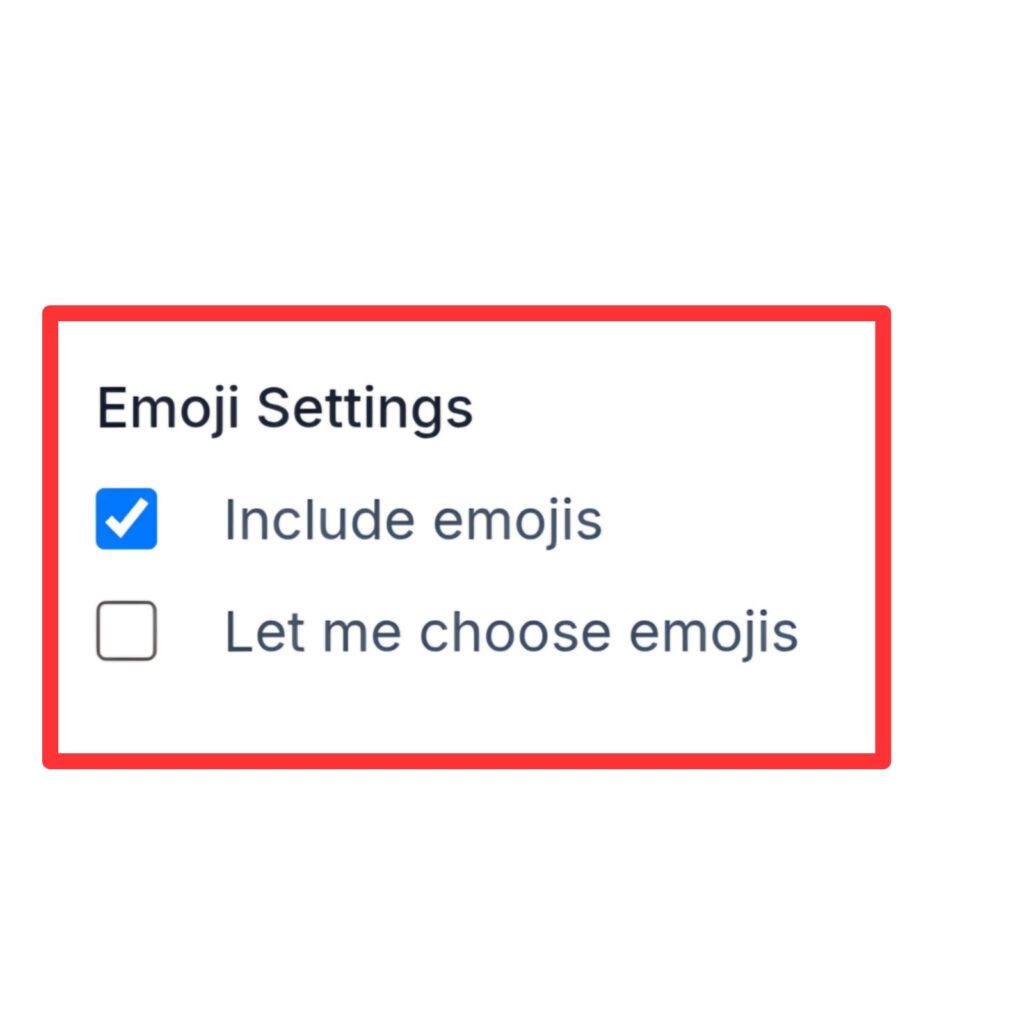Select the Include emojis label text
Image resolution: width=1024 pixels, height=1024 pixels.
click(413, 519)
